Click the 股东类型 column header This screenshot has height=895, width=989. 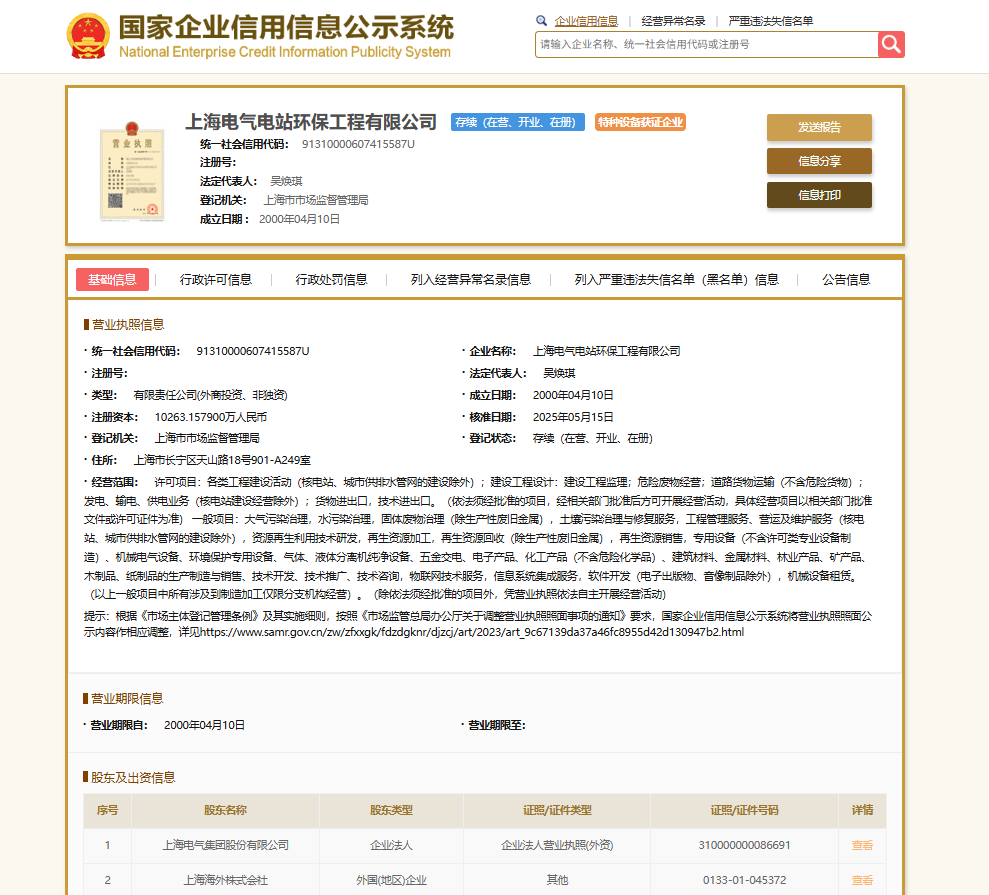391,810
